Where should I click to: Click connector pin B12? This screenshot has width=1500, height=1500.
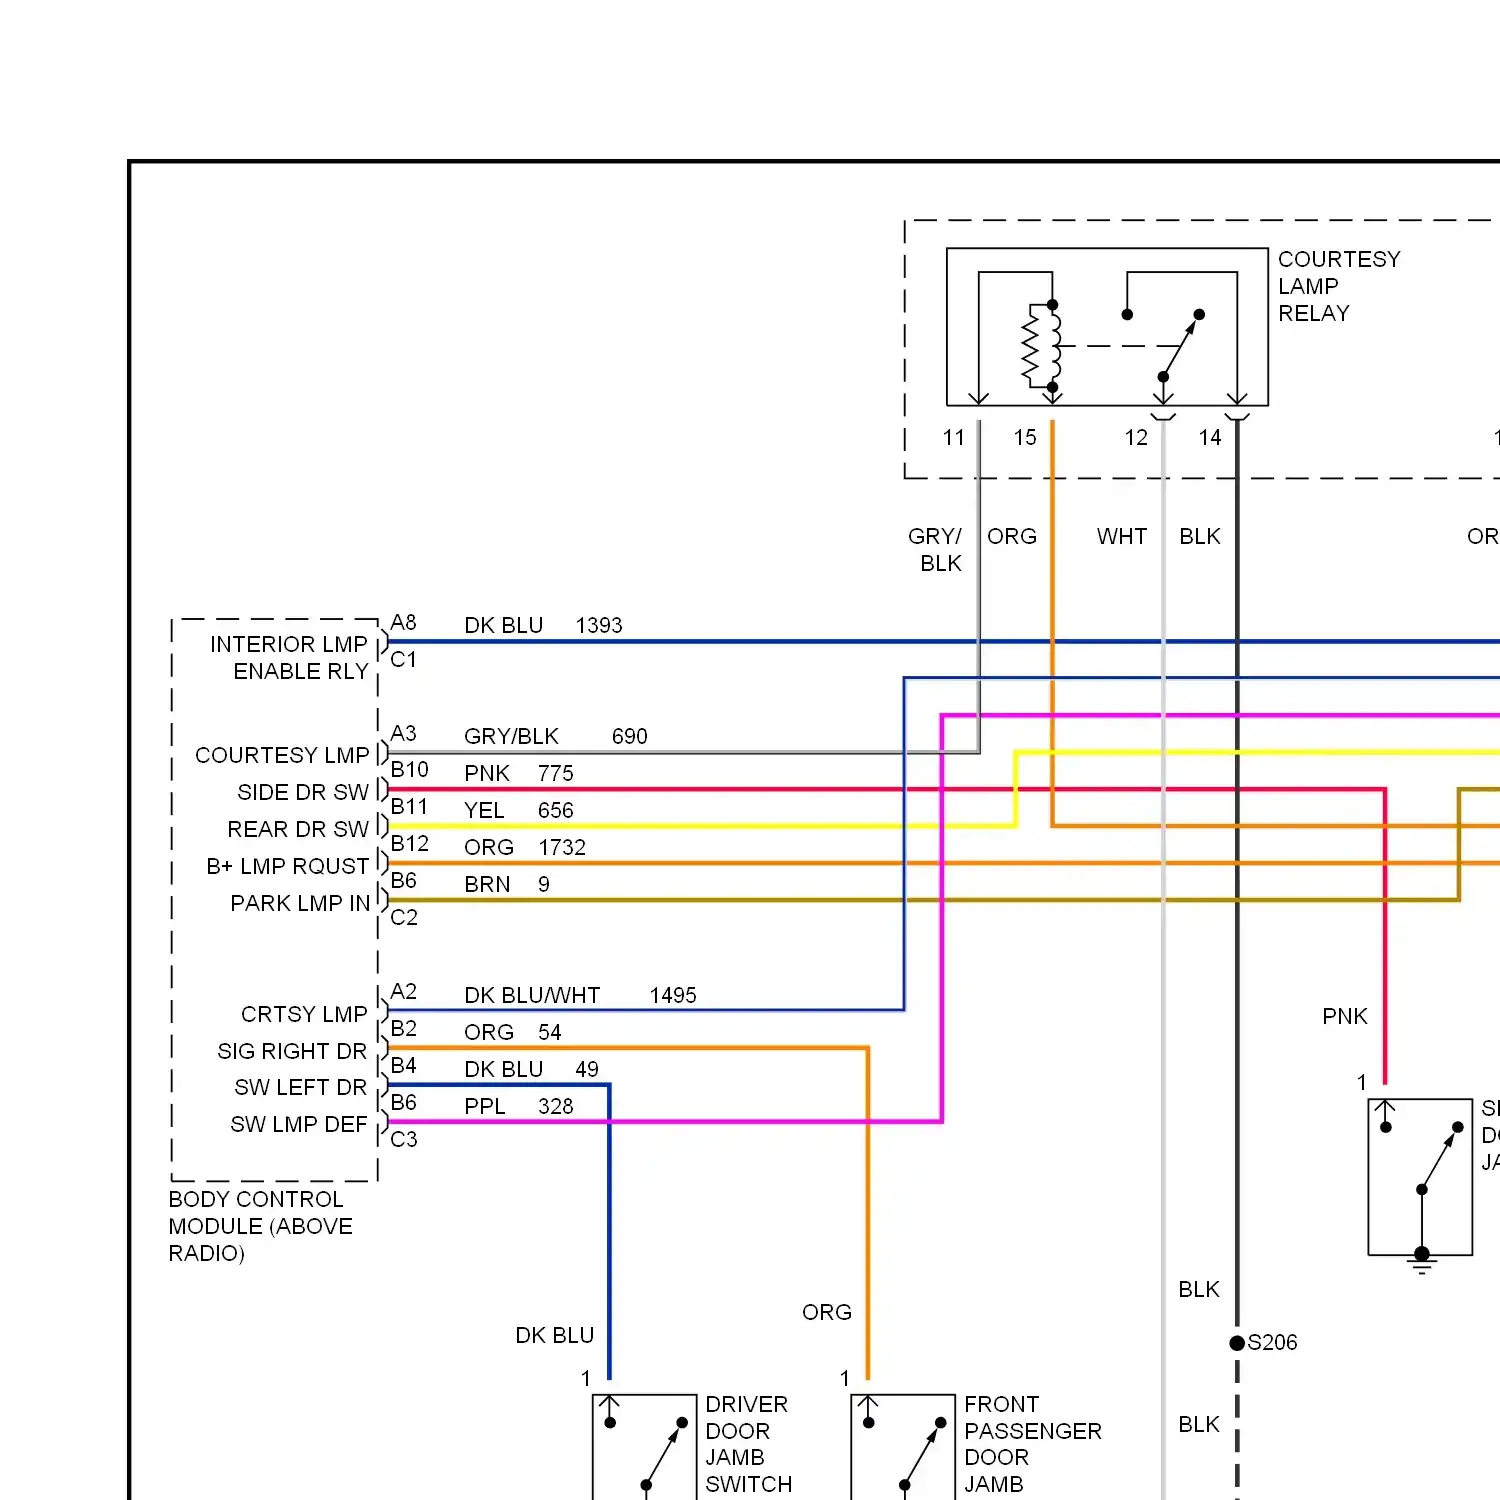click(x=409, y=844)
